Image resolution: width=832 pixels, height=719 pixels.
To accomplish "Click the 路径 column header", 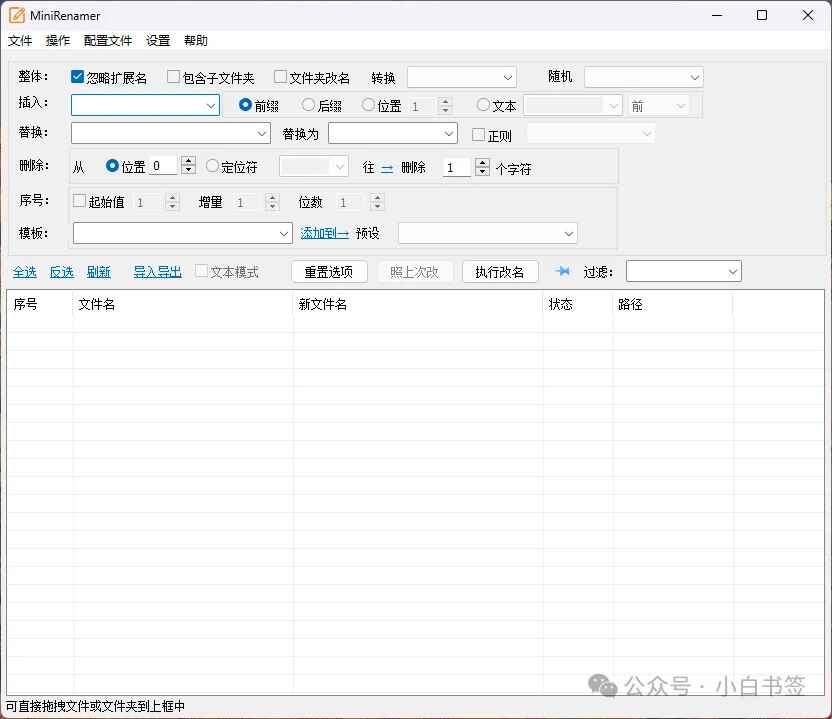I will click(x=673, y=304).
